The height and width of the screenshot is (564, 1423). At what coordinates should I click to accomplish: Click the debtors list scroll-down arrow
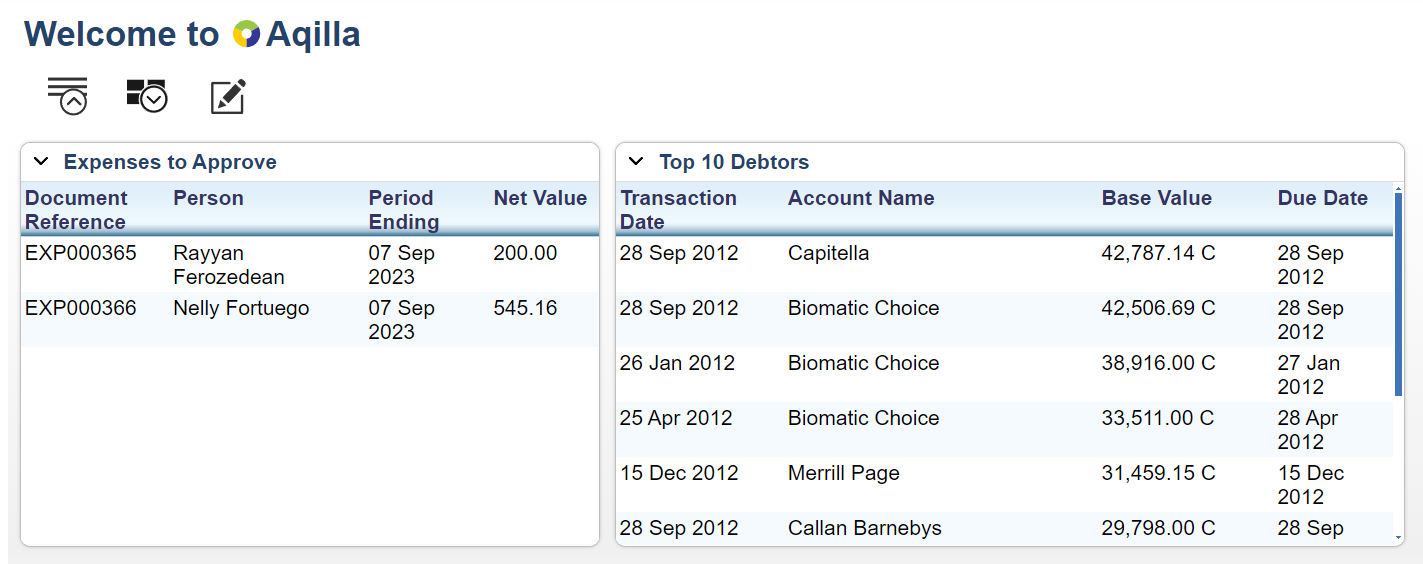tap(1398, 538)
